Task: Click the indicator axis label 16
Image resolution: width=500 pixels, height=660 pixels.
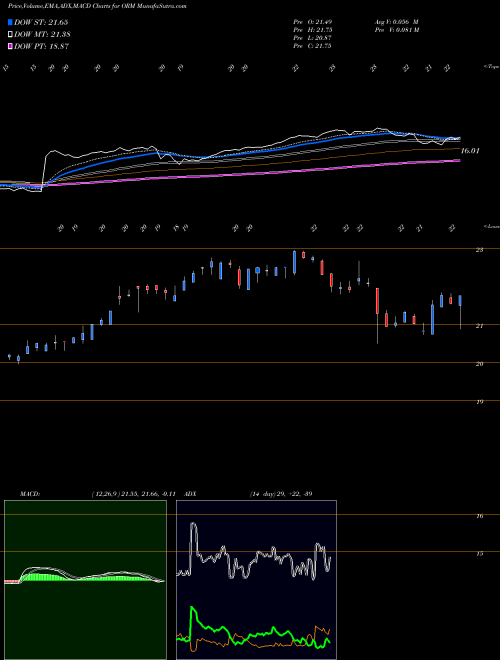Action: pyautogui.click(x=479, y=516)
